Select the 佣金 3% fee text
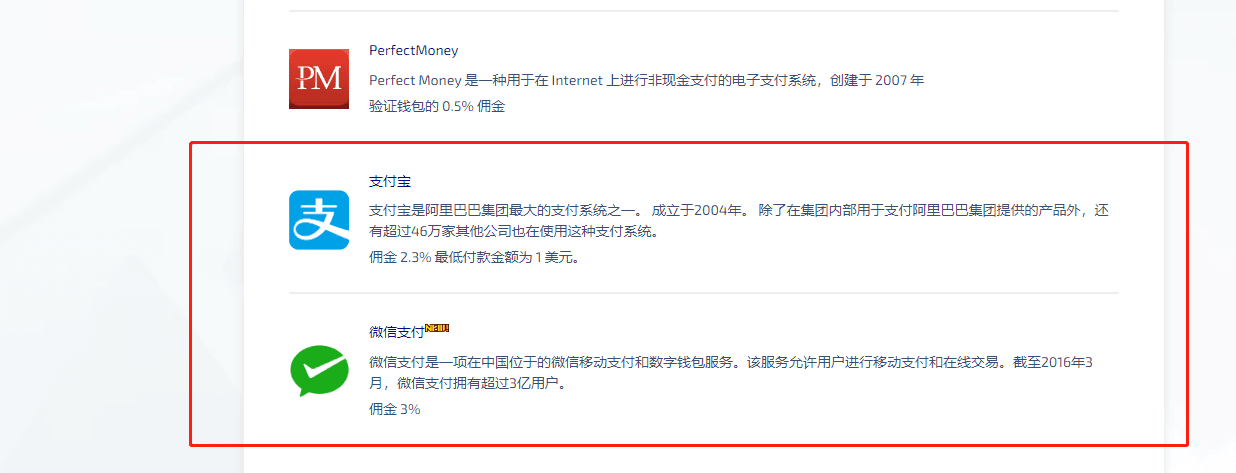 394,409
